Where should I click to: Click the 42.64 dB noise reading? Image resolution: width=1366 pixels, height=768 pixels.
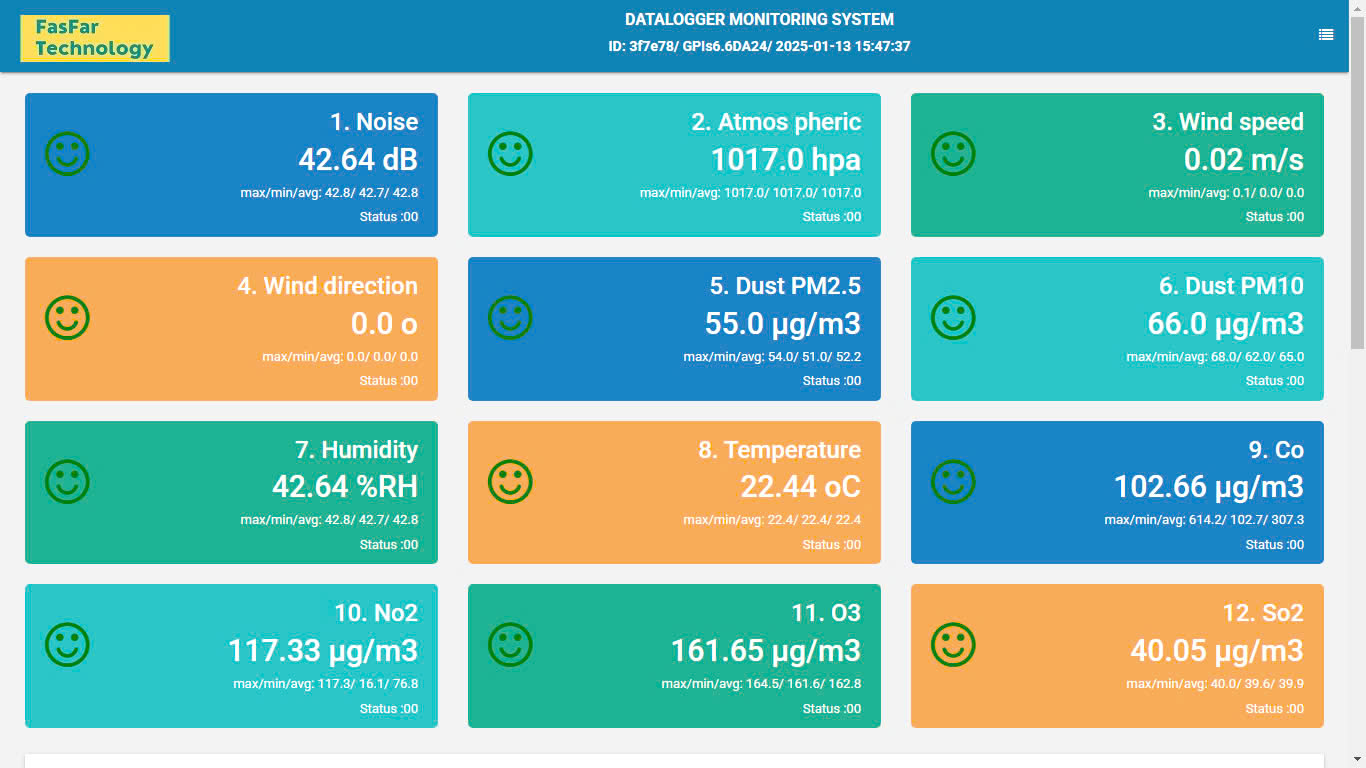coord(358,159)
